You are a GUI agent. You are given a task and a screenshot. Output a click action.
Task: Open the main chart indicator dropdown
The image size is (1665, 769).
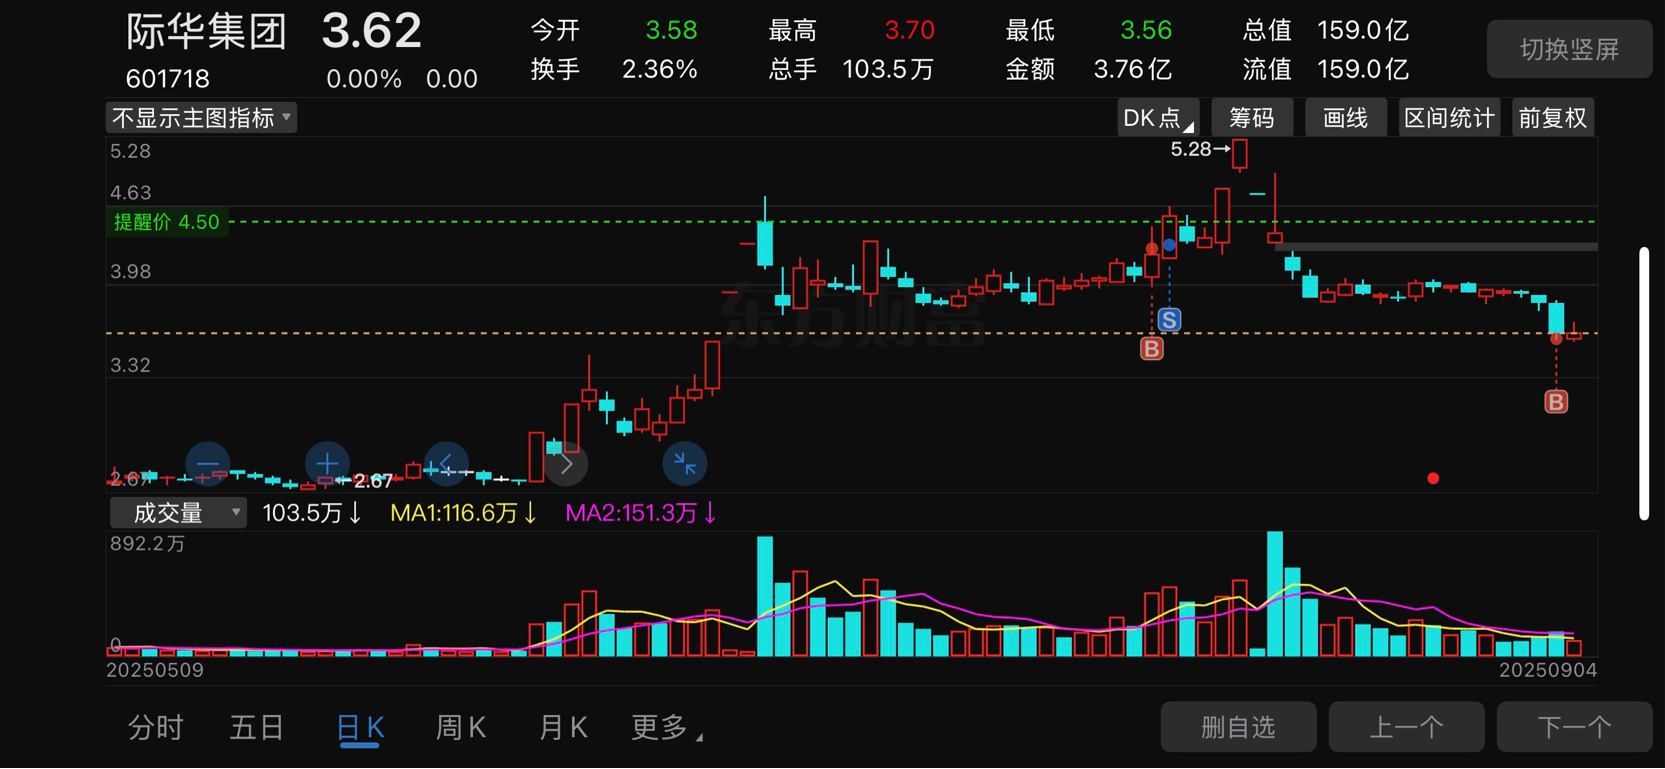[x=201, y=118]
